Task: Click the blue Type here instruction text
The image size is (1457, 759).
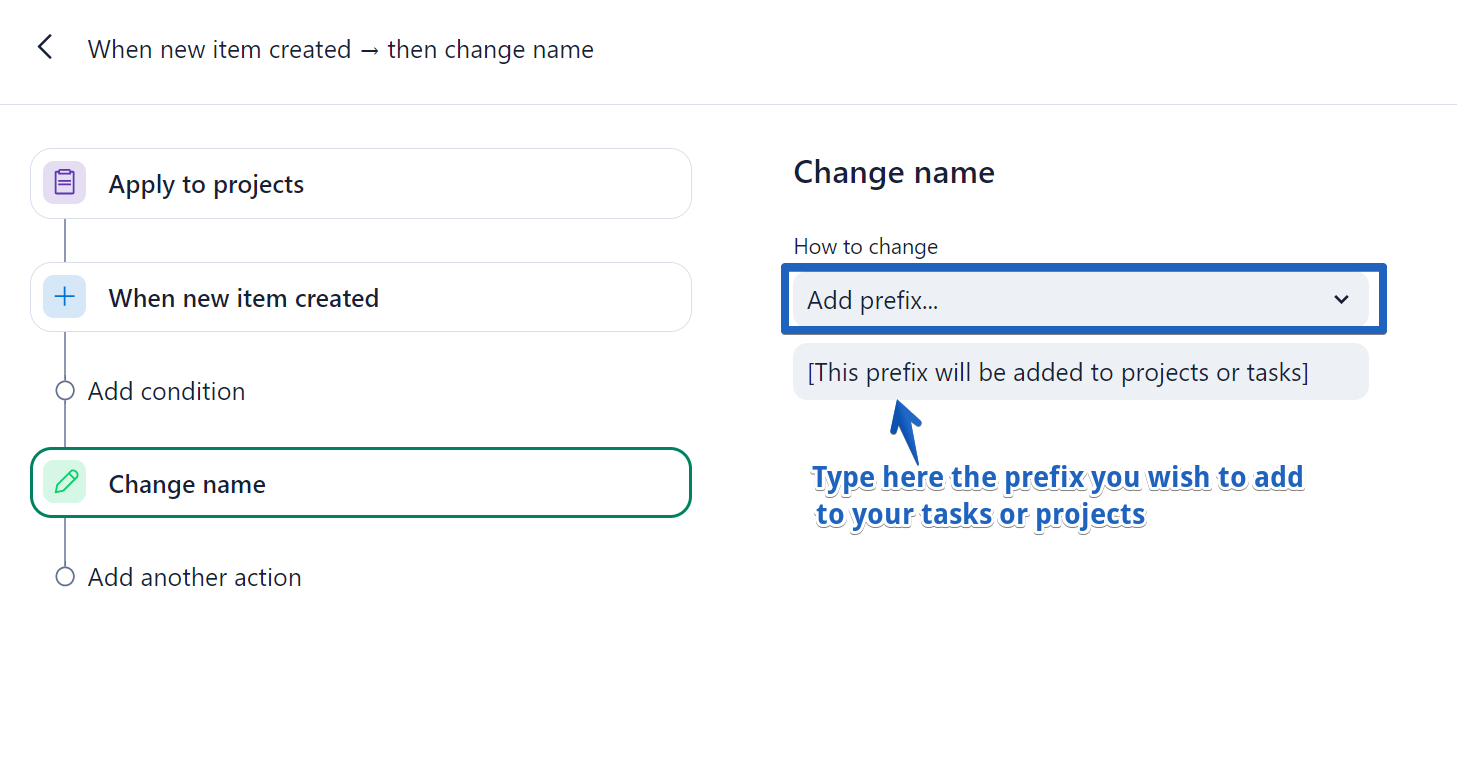Action: pyautogui.click(x=1057, y=477)
